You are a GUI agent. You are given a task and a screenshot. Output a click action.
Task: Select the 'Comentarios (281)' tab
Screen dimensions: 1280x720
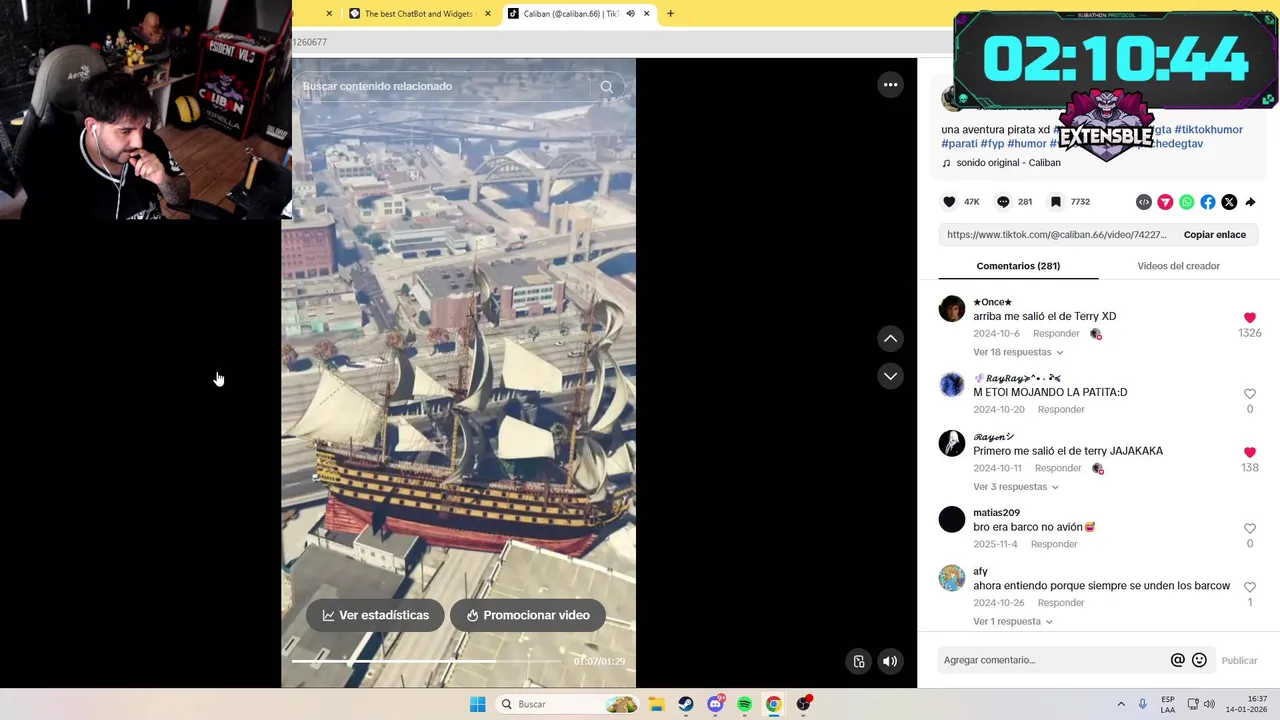click(1018, 266)
